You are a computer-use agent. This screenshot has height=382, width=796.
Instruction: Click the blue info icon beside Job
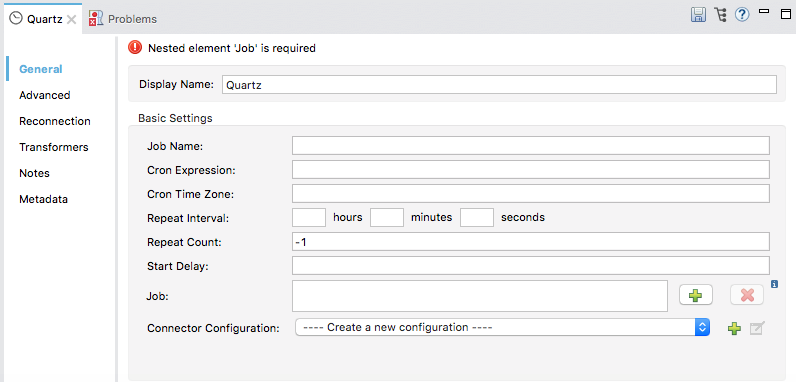point(774,284)
